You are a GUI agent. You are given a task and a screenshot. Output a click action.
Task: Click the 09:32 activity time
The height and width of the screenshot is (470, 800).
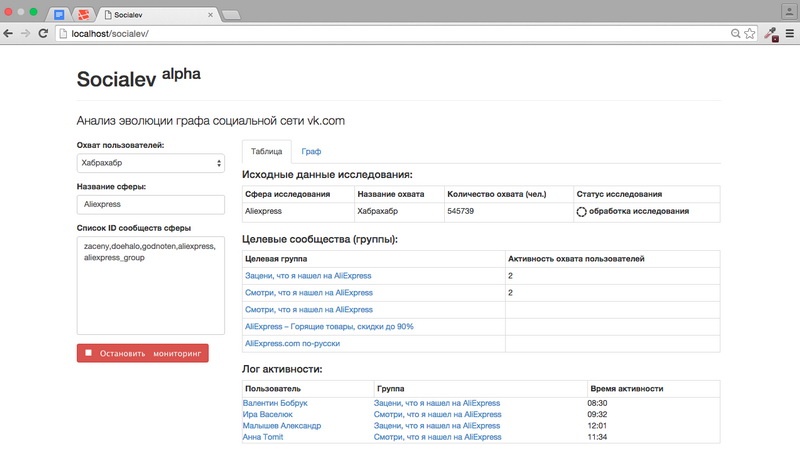[x=597, y=414]
